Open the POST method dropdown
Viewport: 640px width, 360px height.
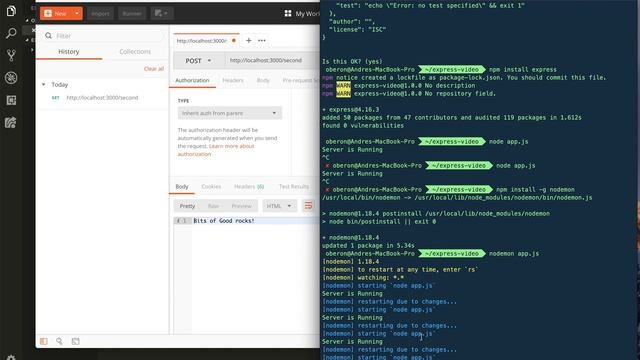(x=198, y=60)
